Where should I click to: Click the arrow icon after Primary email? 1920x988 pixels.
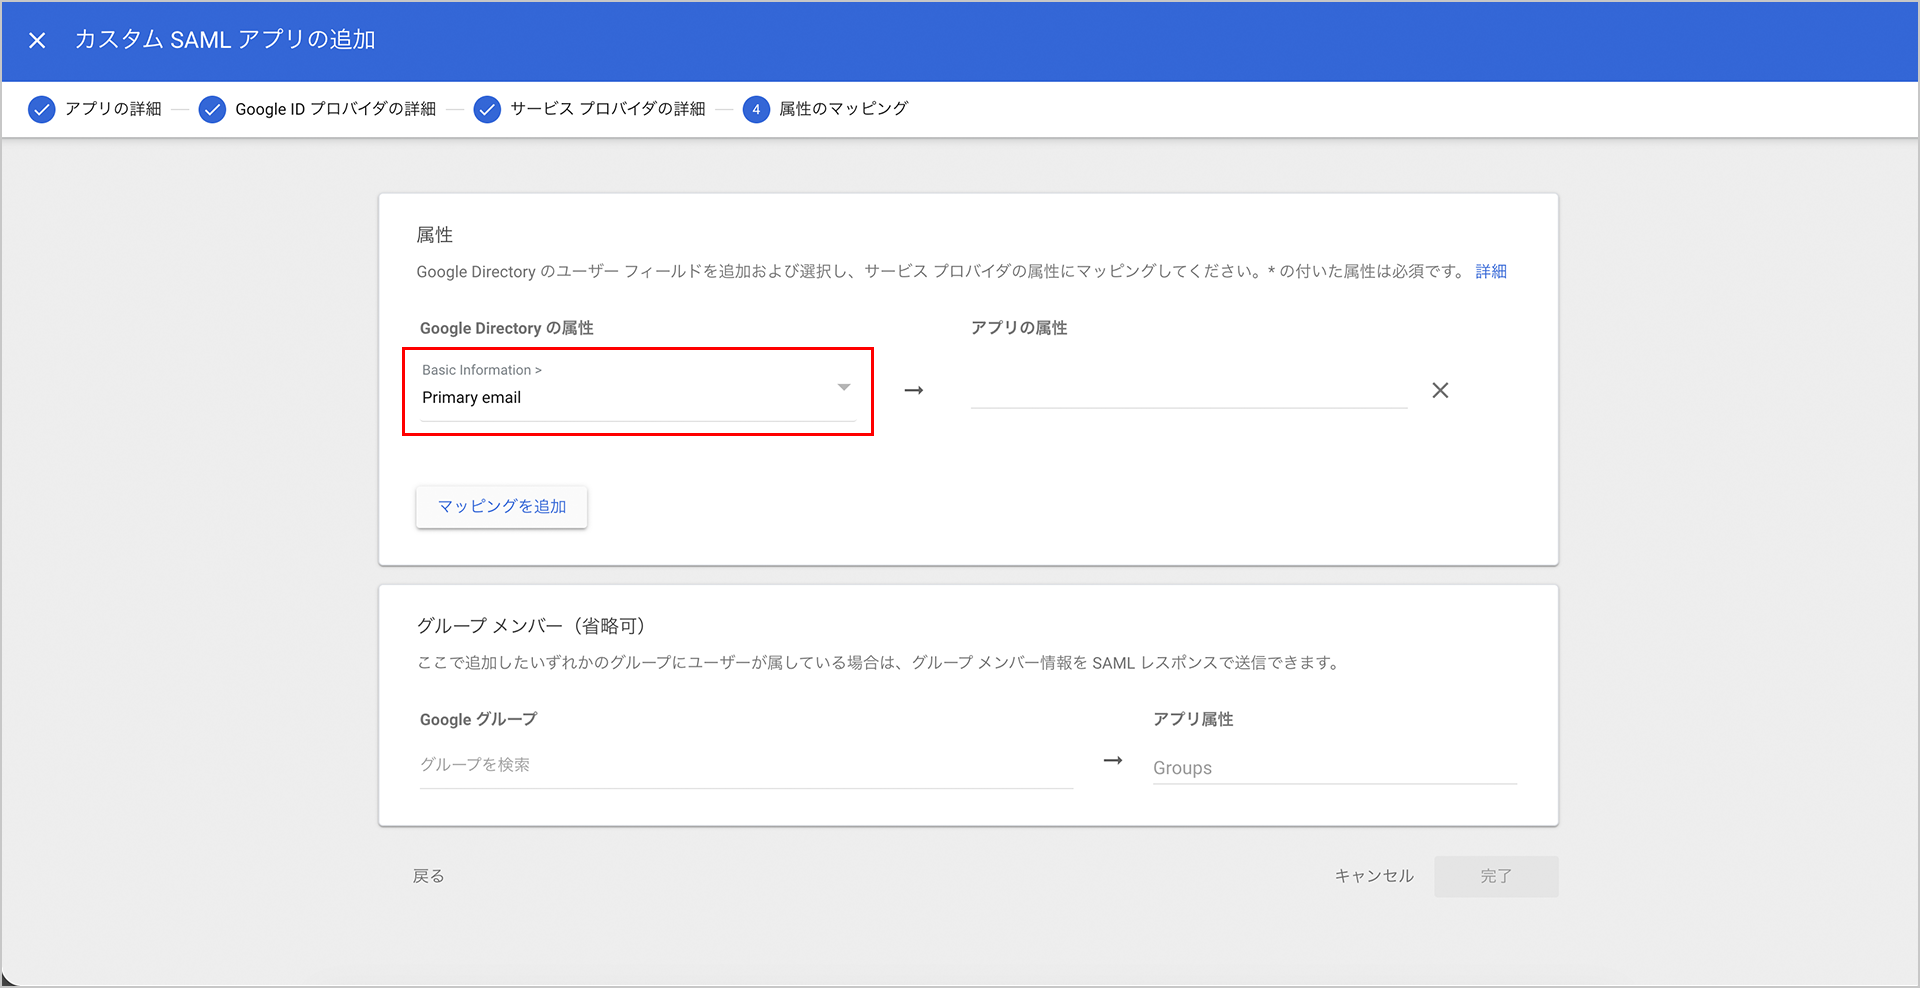(913, 390)
